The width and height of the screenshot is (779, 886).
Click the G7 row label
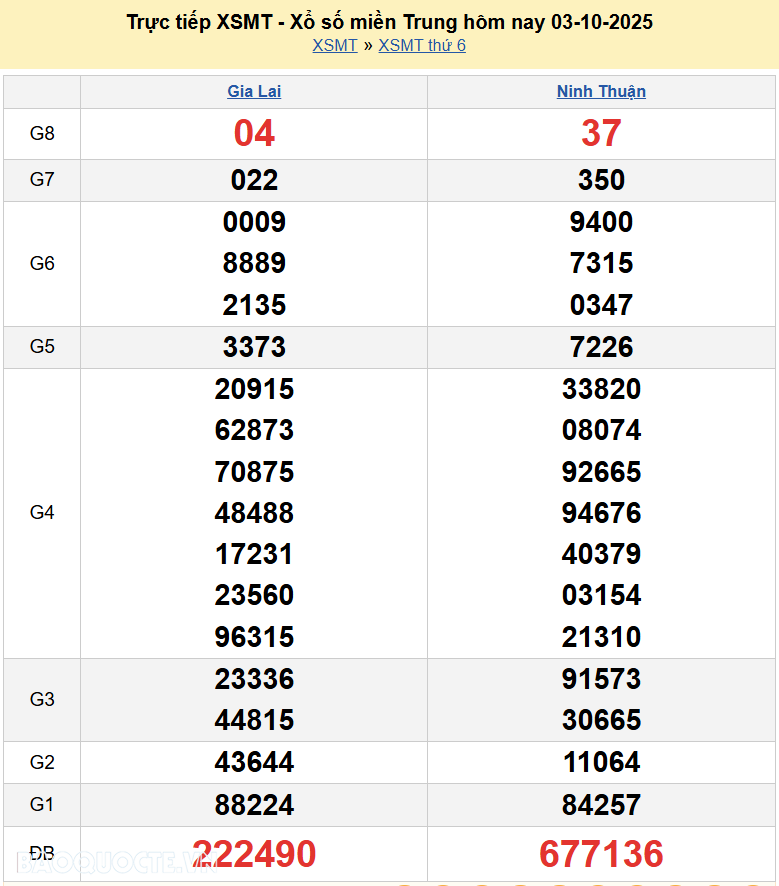(42, 180)
